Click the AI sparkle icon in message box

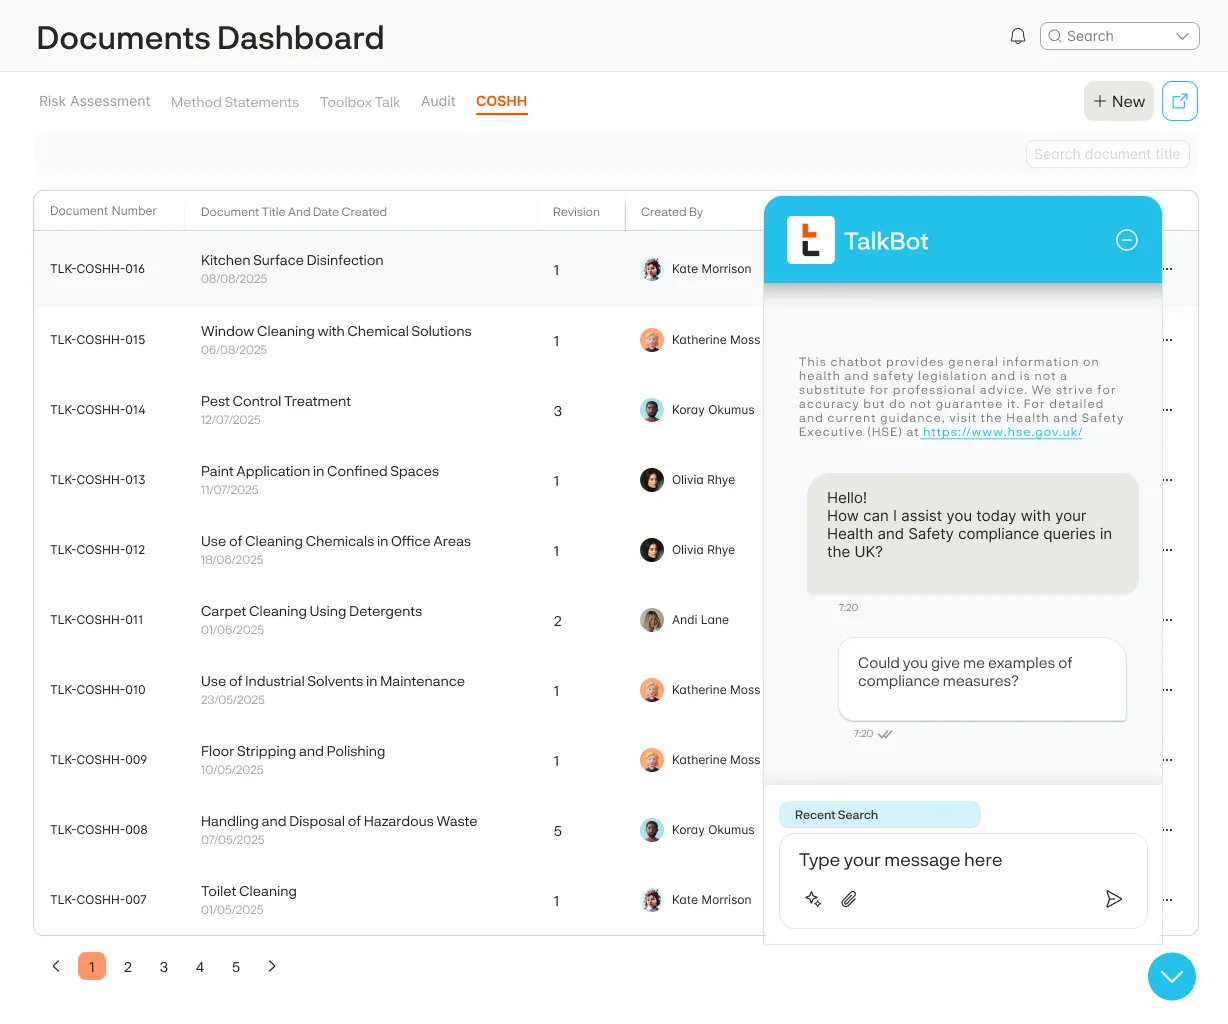pyautogui.click(x=813, y=899)
